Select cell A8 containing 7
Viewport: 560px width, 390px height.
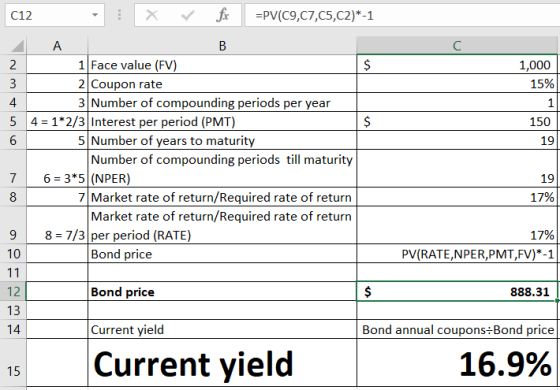point(57,197)
